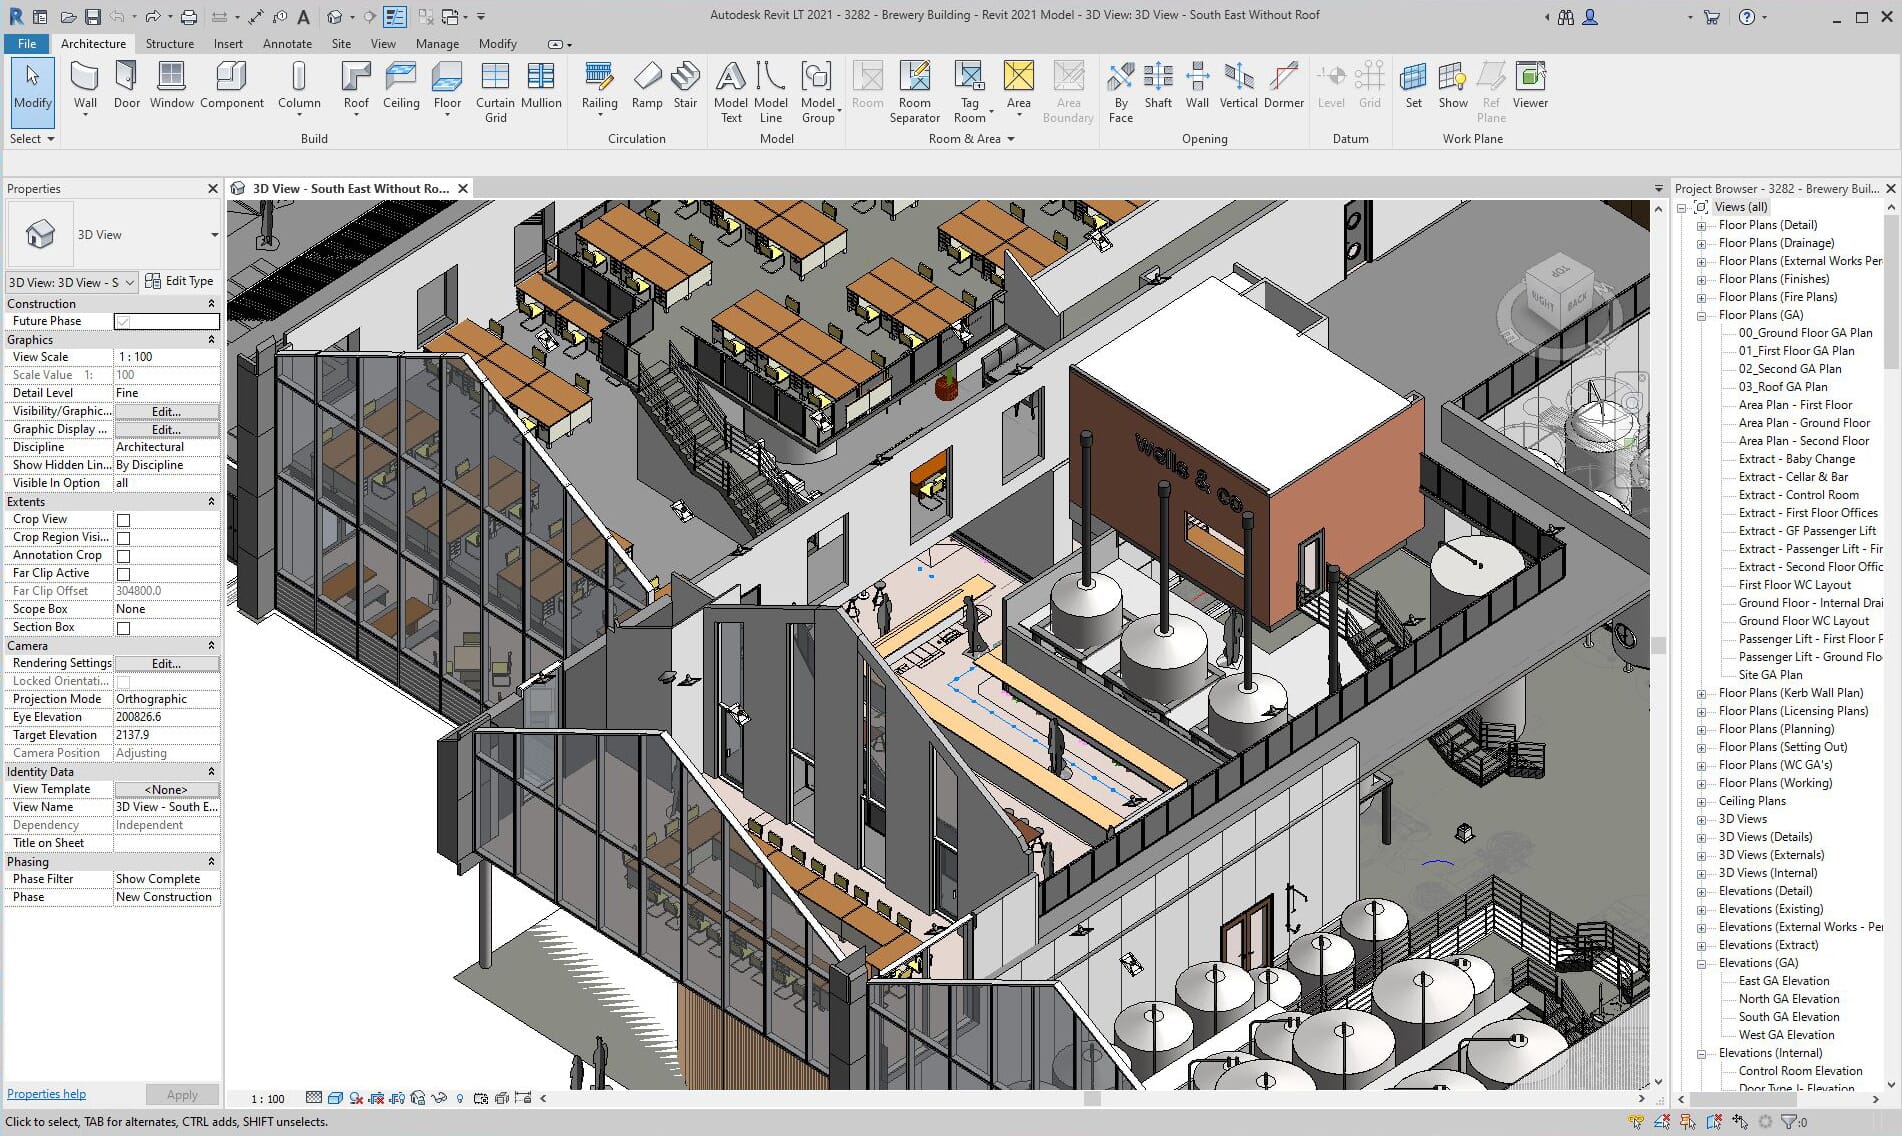Open the View Scale dropdown in Properties

pyautogui.click(x=166, y=356)
